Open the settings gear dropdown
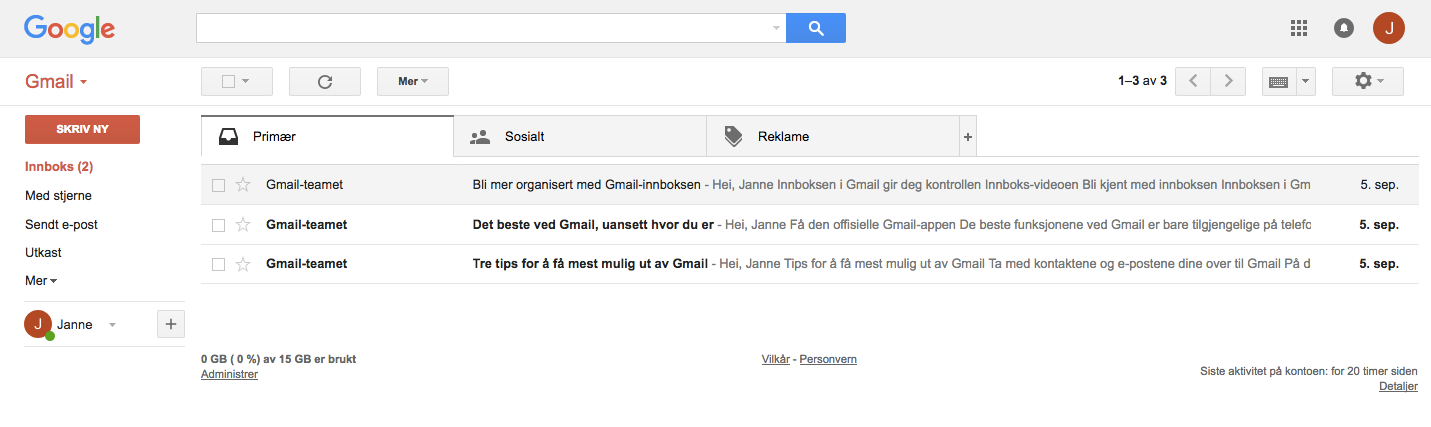This screenshot has height=427, width=1431. pos(1367,82)
